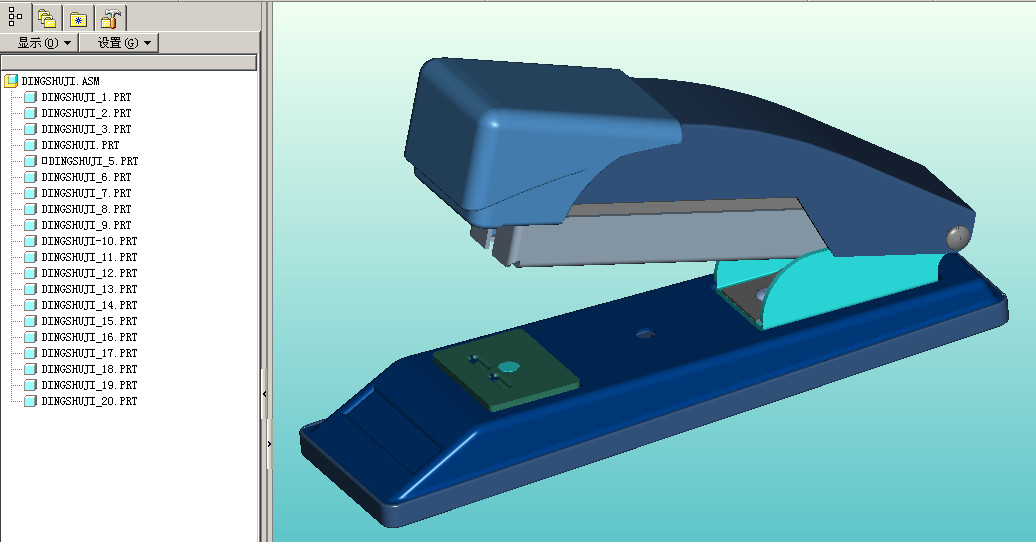Select DINGSHUJI_19.PRT in the model tree

pyautogui.click(x=89, y=385)
